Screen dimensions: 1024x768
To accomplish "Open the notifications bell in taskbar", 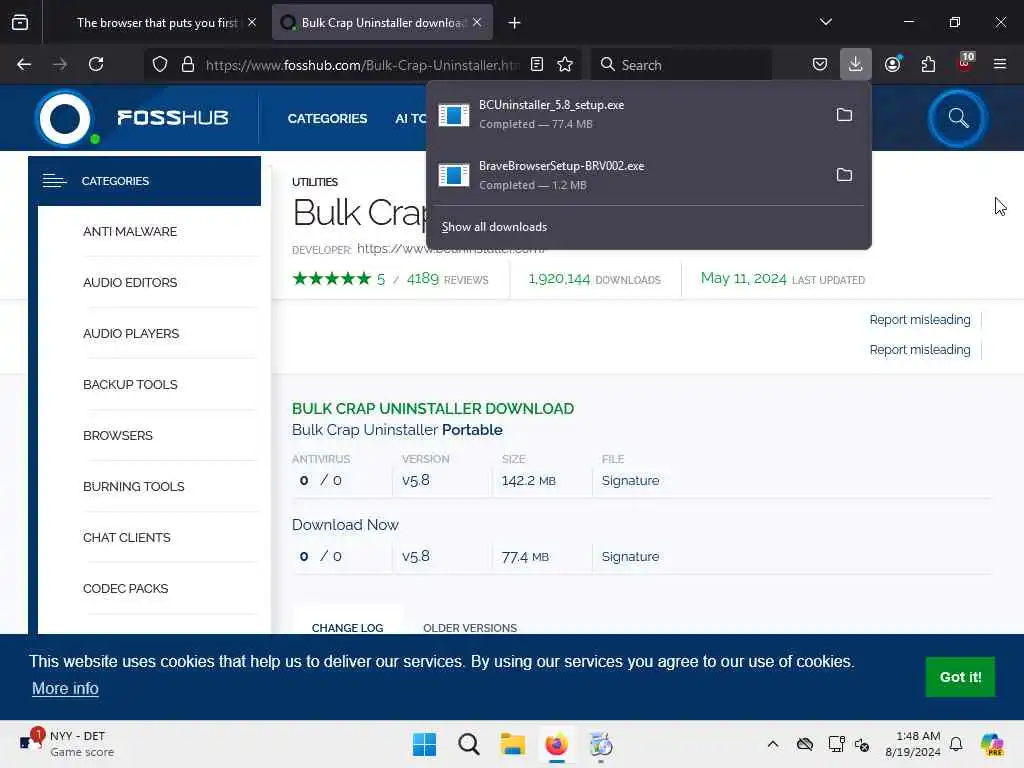I will (956, 744).
